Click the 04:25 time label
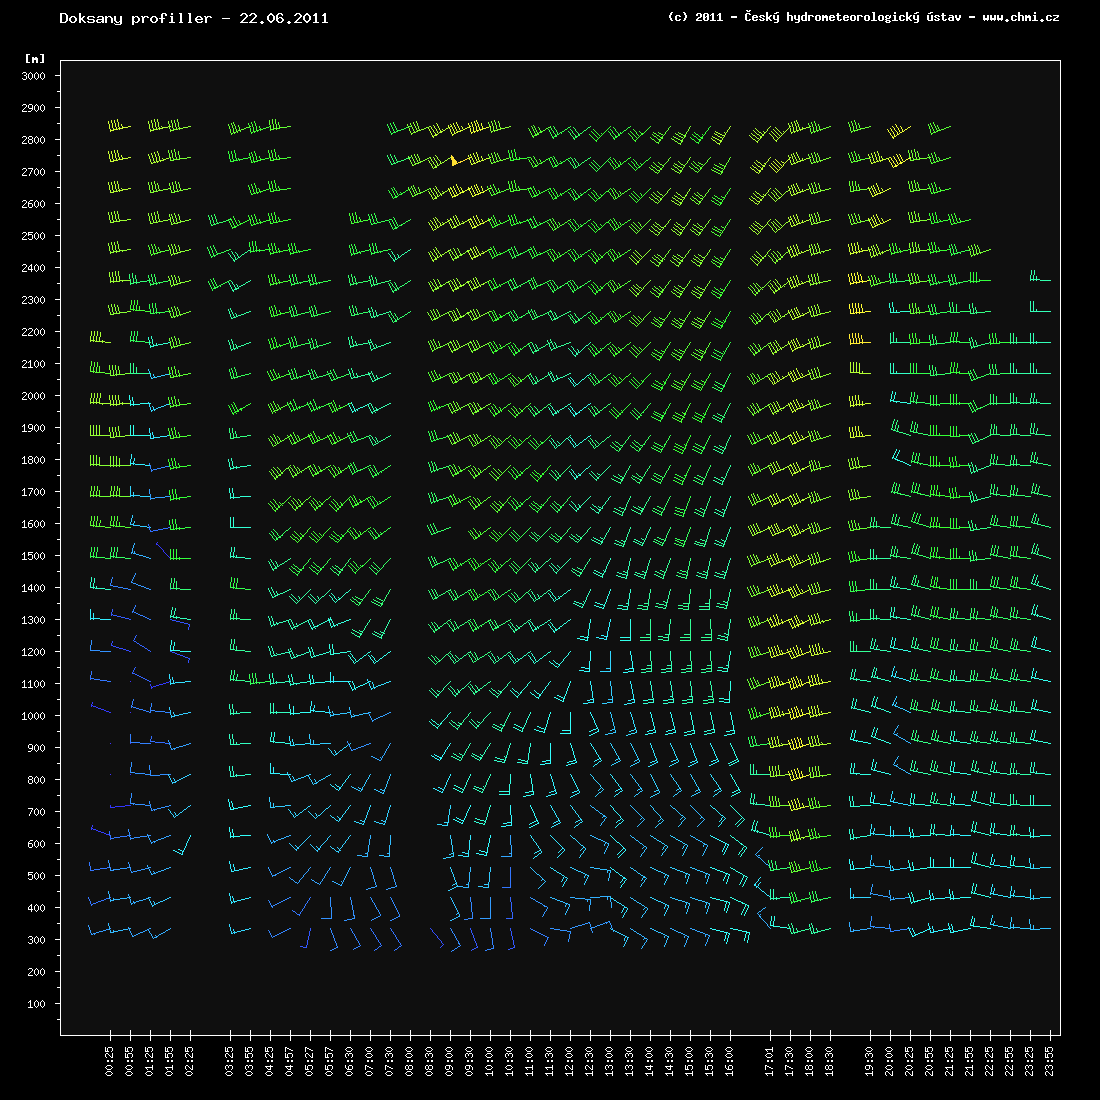1100x1100 pixels. click(x=270, y=1061)
